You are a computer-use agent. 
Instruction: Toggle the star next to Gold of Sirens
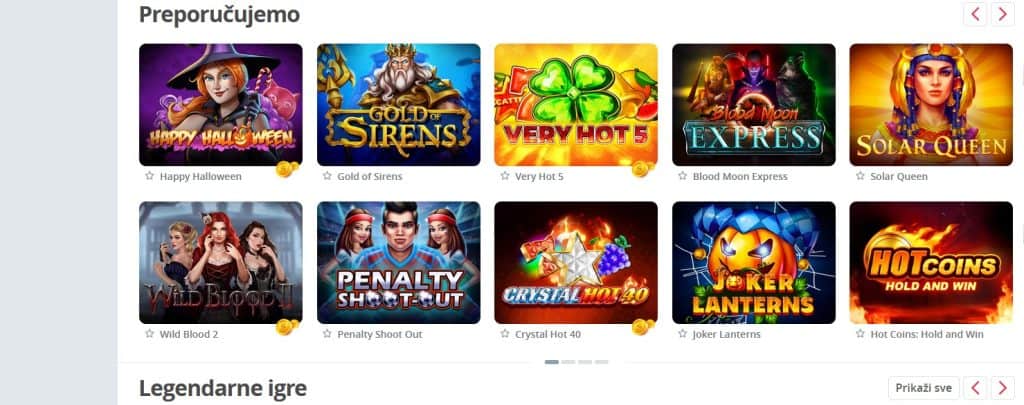click(327, 176)
